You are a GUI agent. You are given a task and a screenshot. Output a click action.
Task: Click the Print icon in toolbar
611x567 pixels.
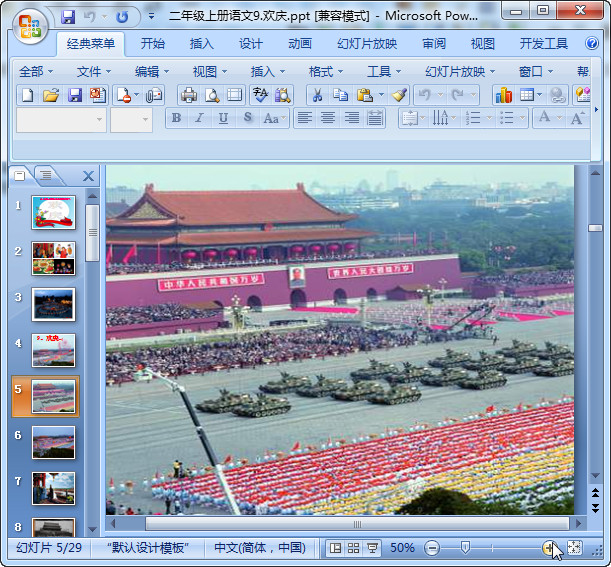pos(189,95)
